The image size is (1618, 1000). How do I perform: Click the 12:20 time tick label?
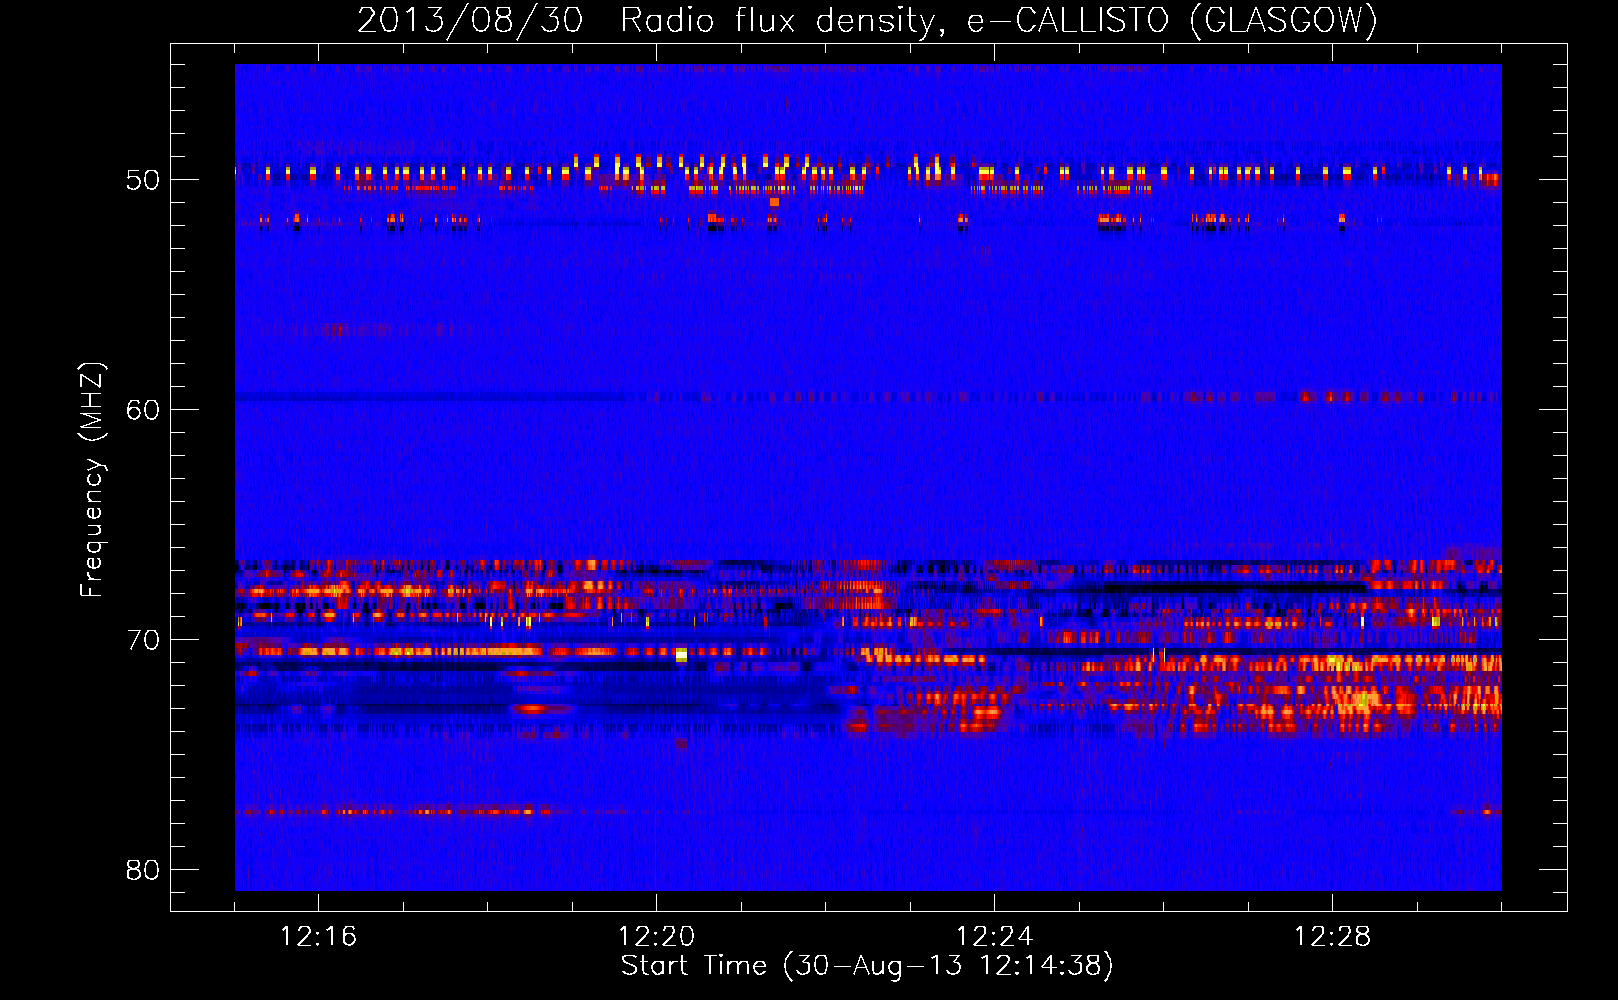tap(656, 937)
